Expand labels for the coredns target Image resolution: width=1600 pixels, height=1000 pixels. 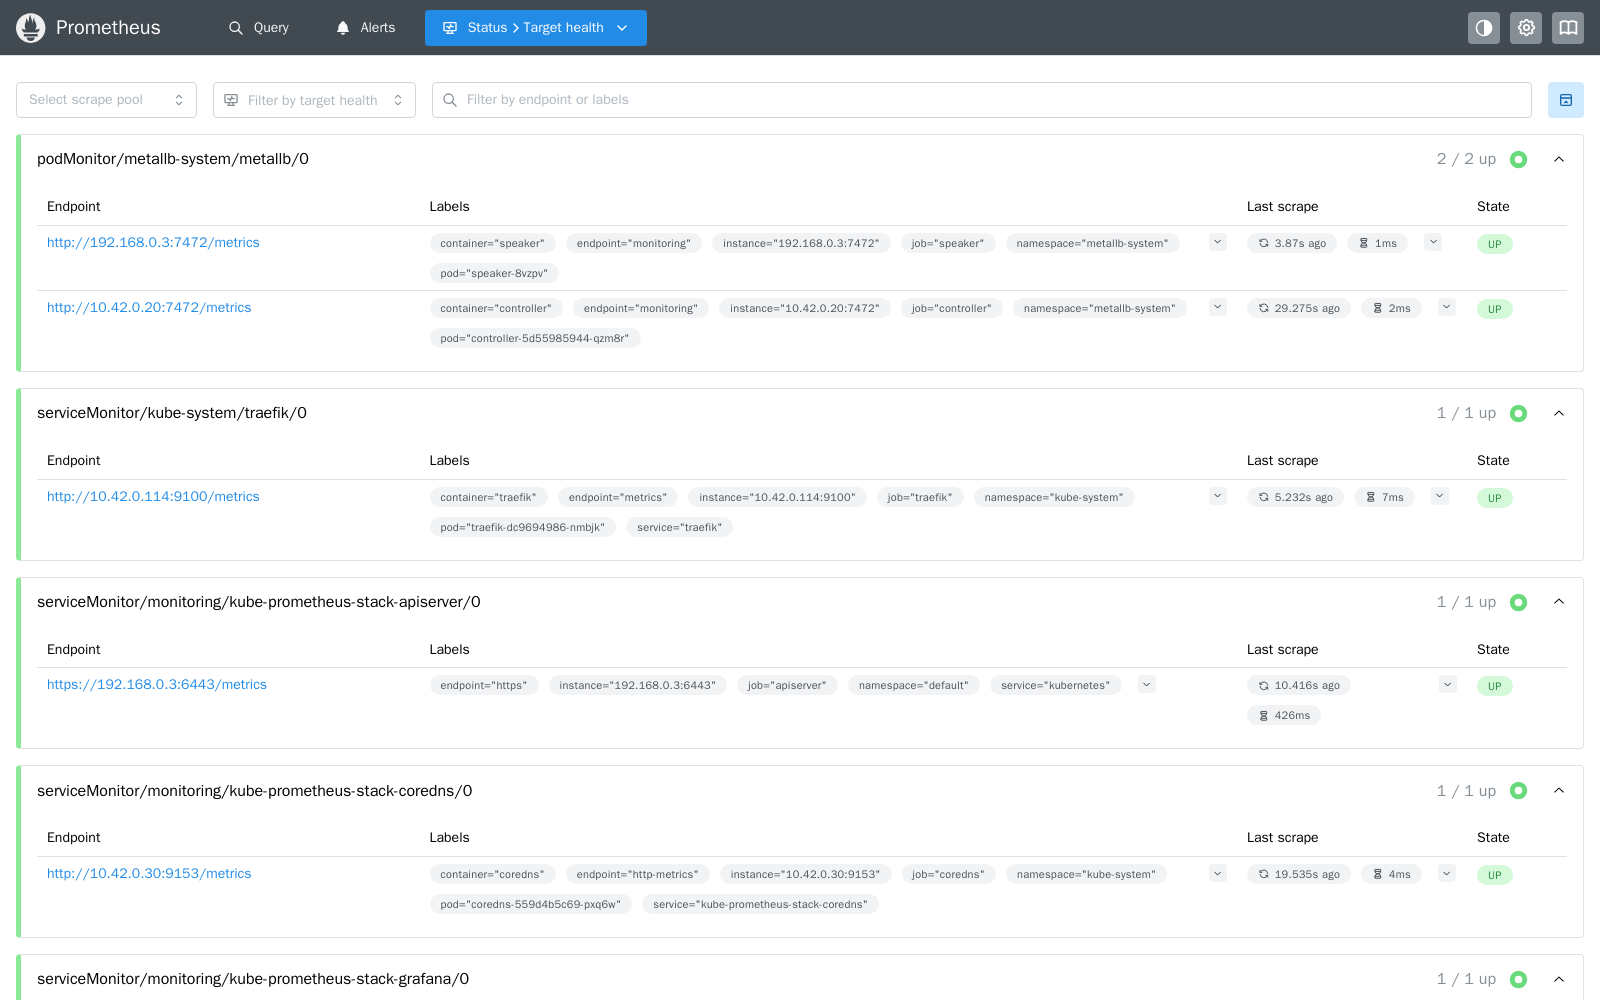tap(1218, 873)
